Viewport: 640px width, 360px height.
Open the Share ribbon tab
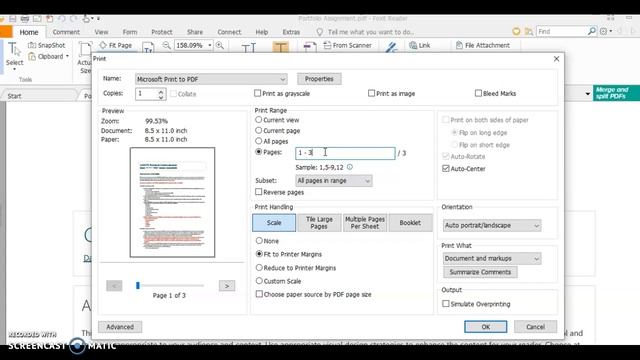[x=195, y=32]
